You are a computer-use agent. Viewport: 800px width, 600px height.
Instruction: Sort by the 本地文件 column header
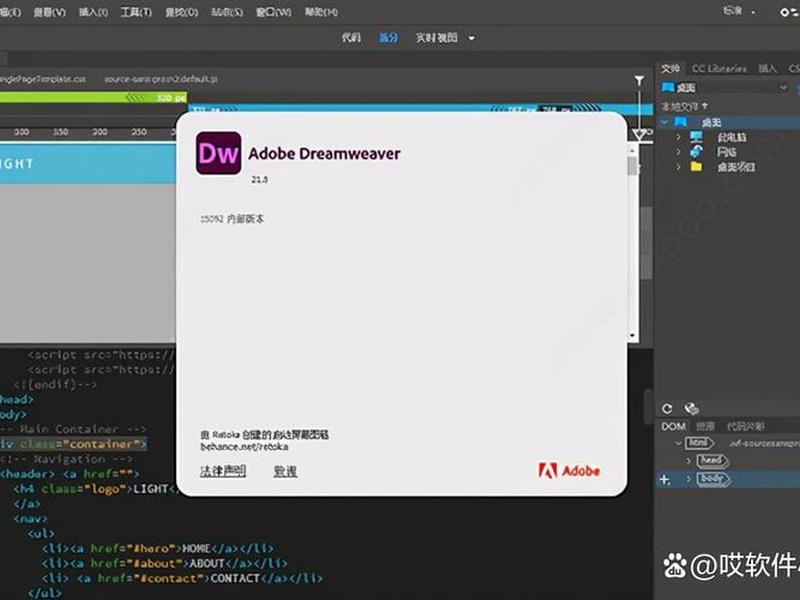click(684, 106)
